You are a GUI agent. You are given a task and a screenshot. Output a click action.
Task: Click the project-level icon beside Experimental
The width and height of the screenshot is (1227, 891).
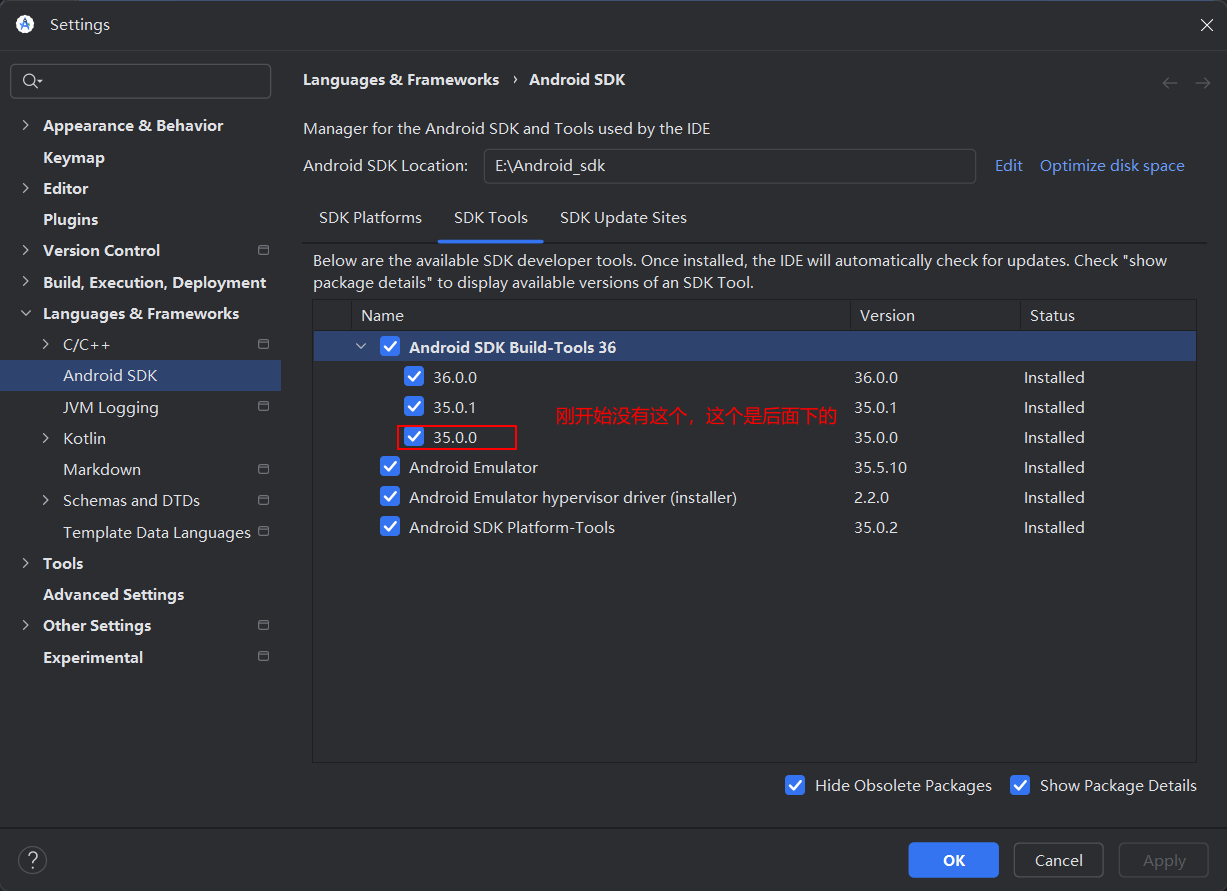264,657
